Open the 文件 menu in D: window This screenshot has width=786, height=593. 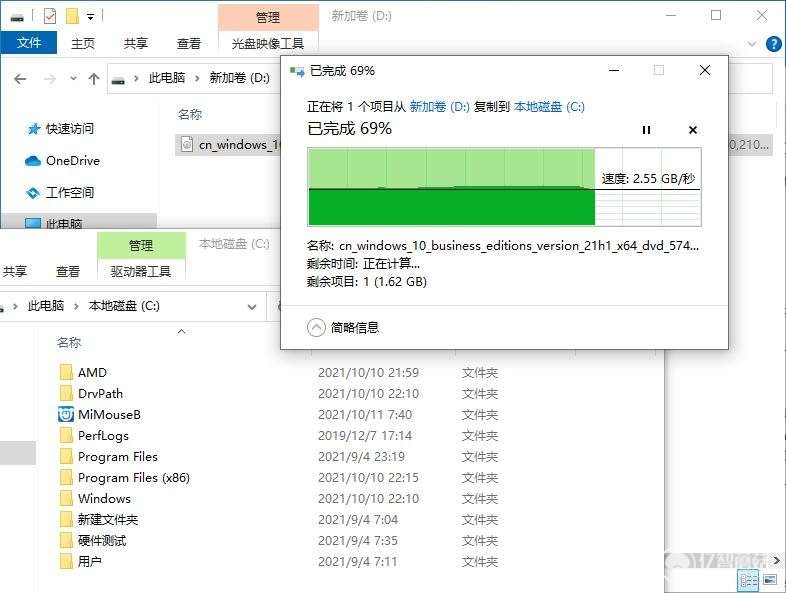[x=29, y=43]
